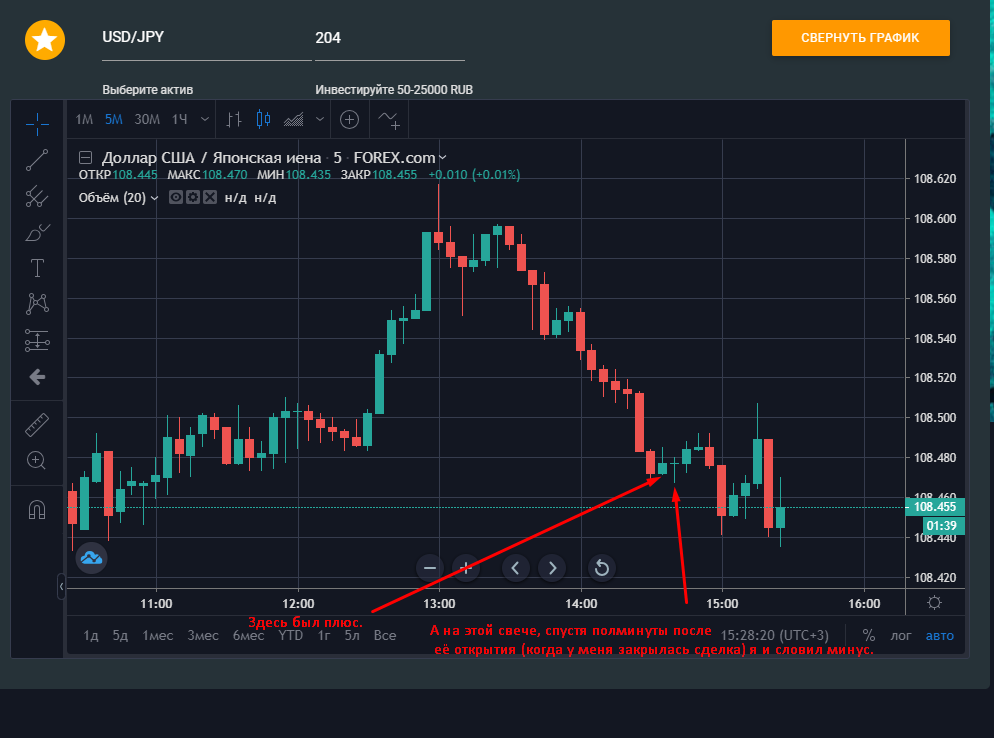Toggle the magnet snap mode
This screenshot has height=738, width=994.
click(x=37, y=509)
